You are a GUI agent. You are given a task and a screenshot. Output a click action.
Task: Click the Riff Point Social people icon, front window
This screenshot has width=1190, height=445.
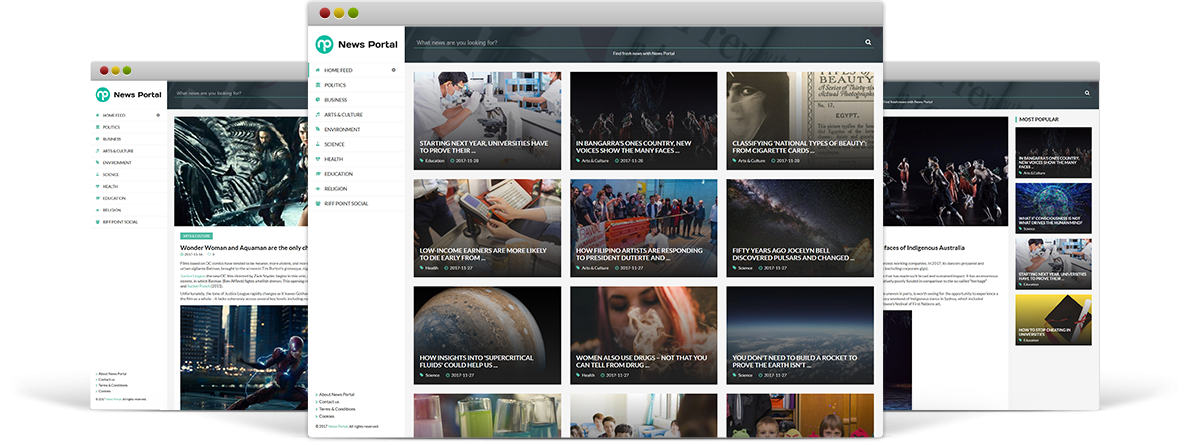tap(318, 204)
